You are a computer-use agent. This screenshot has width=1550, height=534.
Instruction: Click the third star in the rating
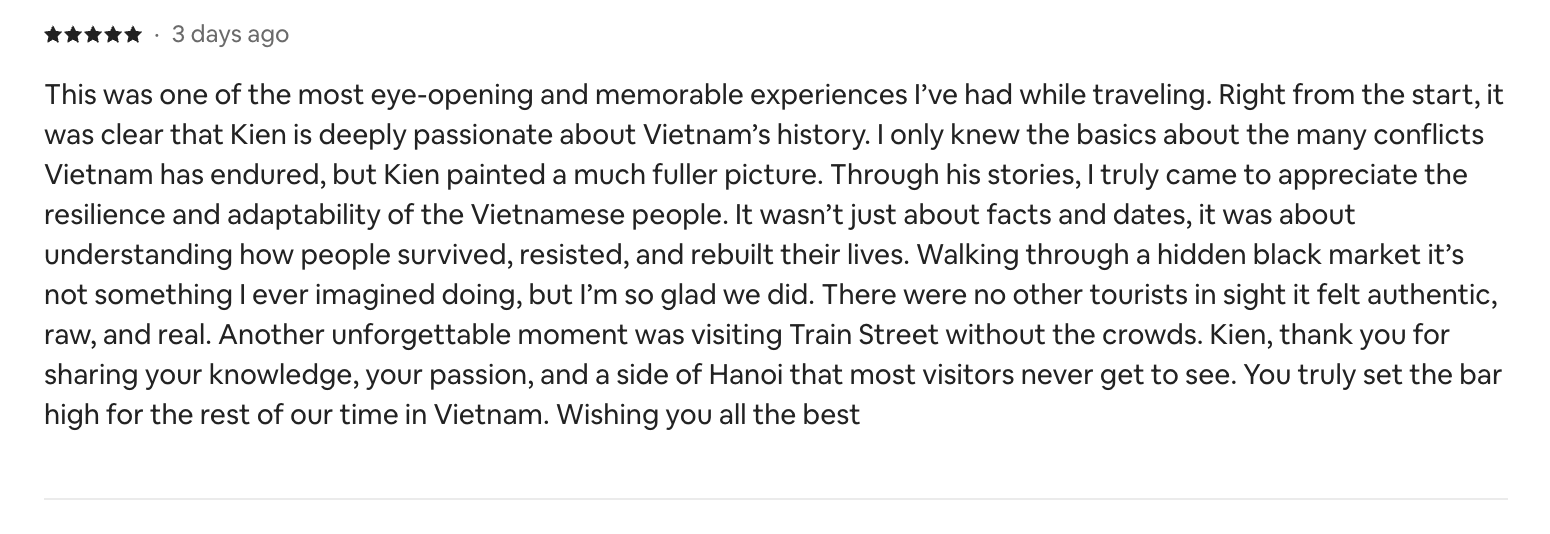point(93,35)
